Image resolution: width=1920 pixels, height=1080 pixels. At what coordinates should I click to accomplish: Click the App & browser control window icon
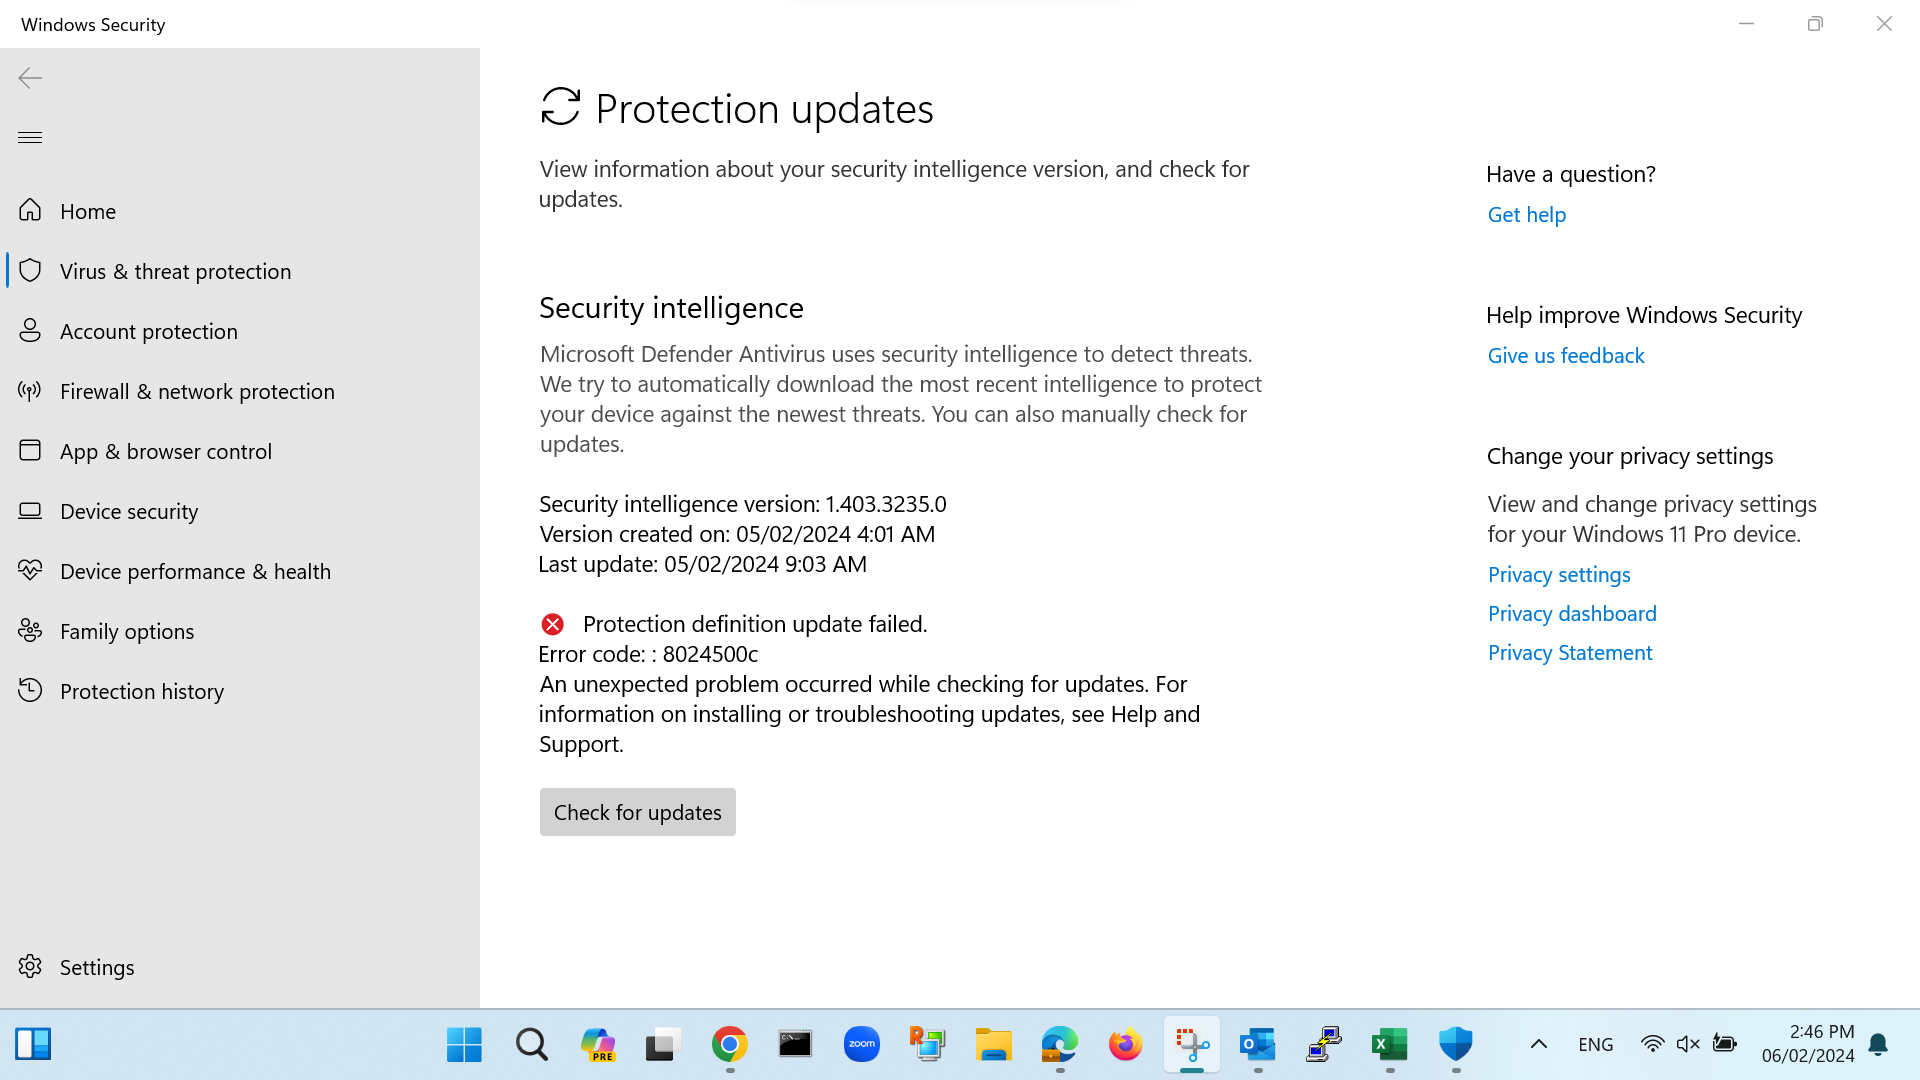[x=30, y=450]
